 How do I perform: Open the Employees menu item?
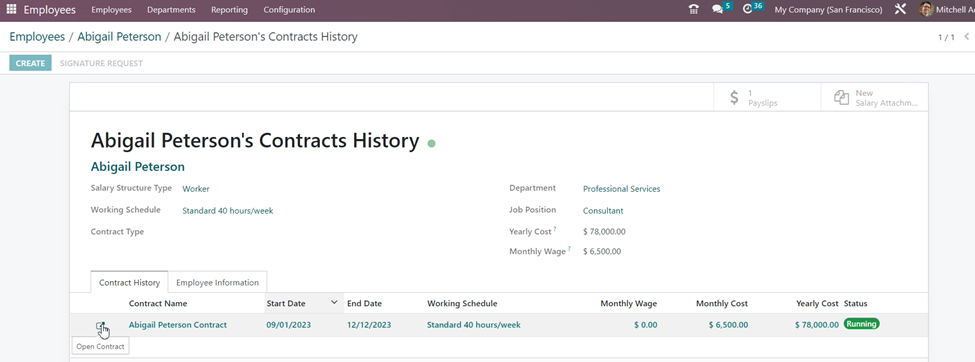(x=111, y=10)
